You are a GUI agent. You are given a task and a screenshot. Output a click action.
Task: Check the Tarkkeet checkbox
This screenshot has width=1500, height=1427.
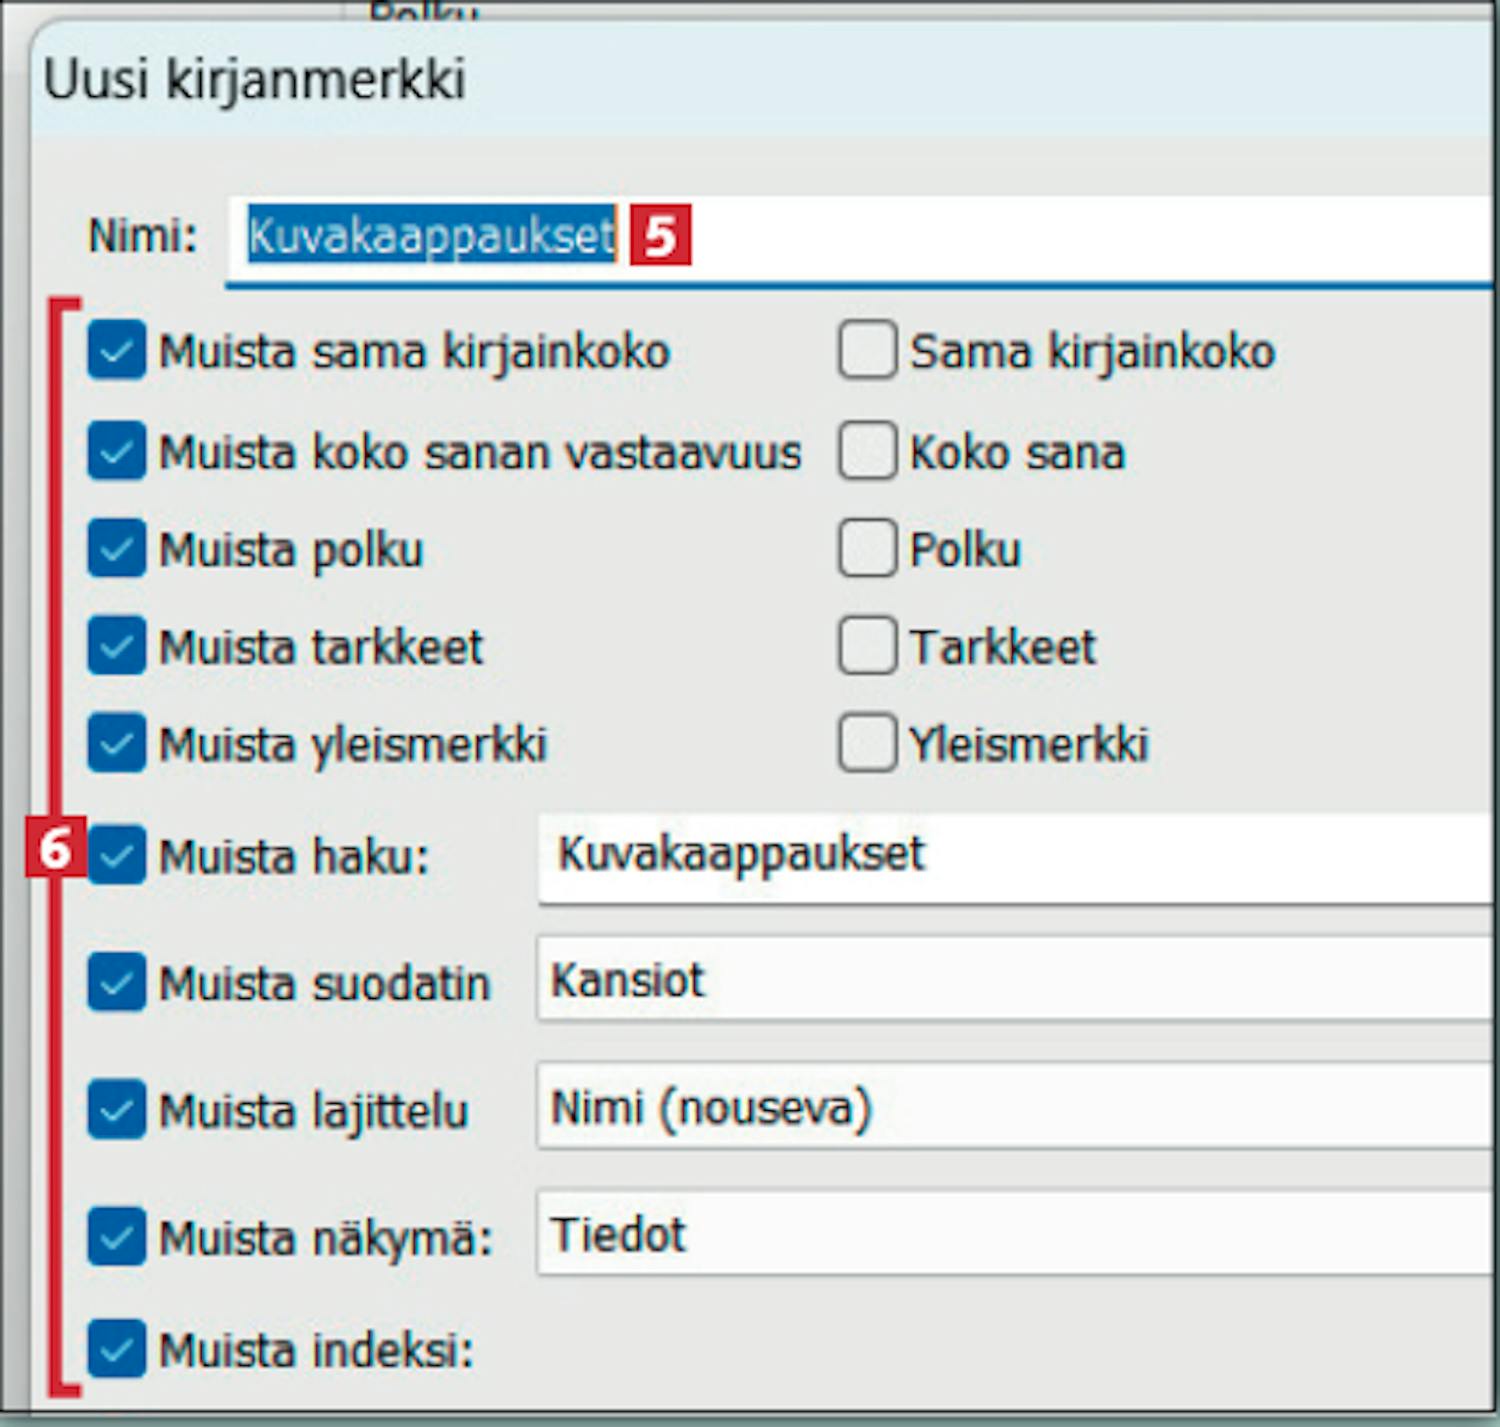pyautogui.click(x=866, y=646)
